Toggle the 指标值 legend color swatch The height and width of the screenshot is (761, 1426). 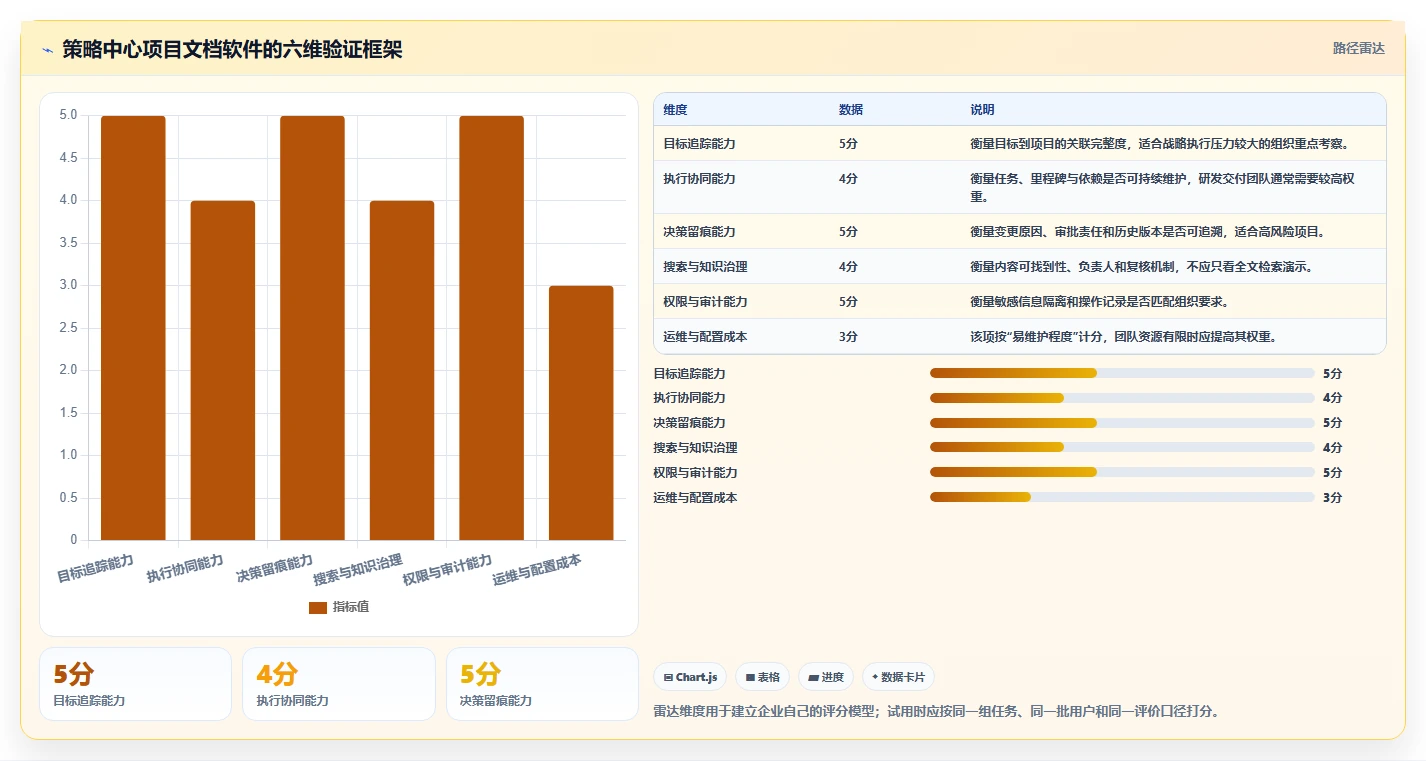[x=318, y=607]
